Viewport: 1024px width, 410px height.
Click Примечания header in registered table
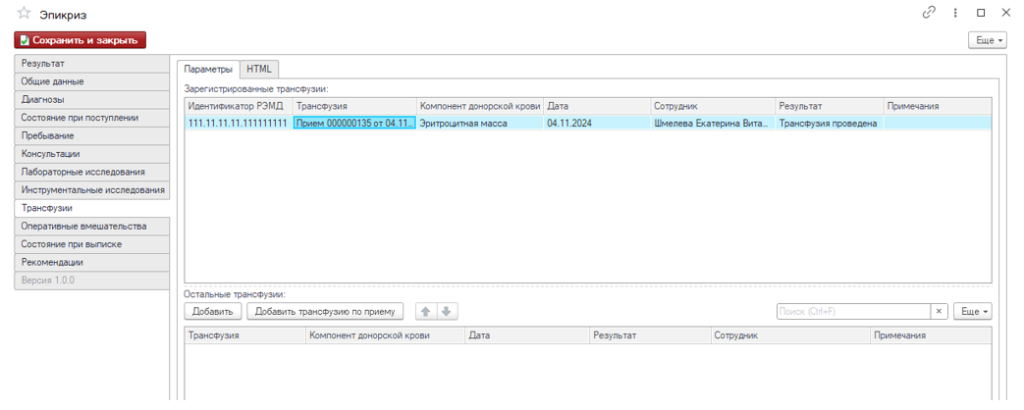pos(938,106)
